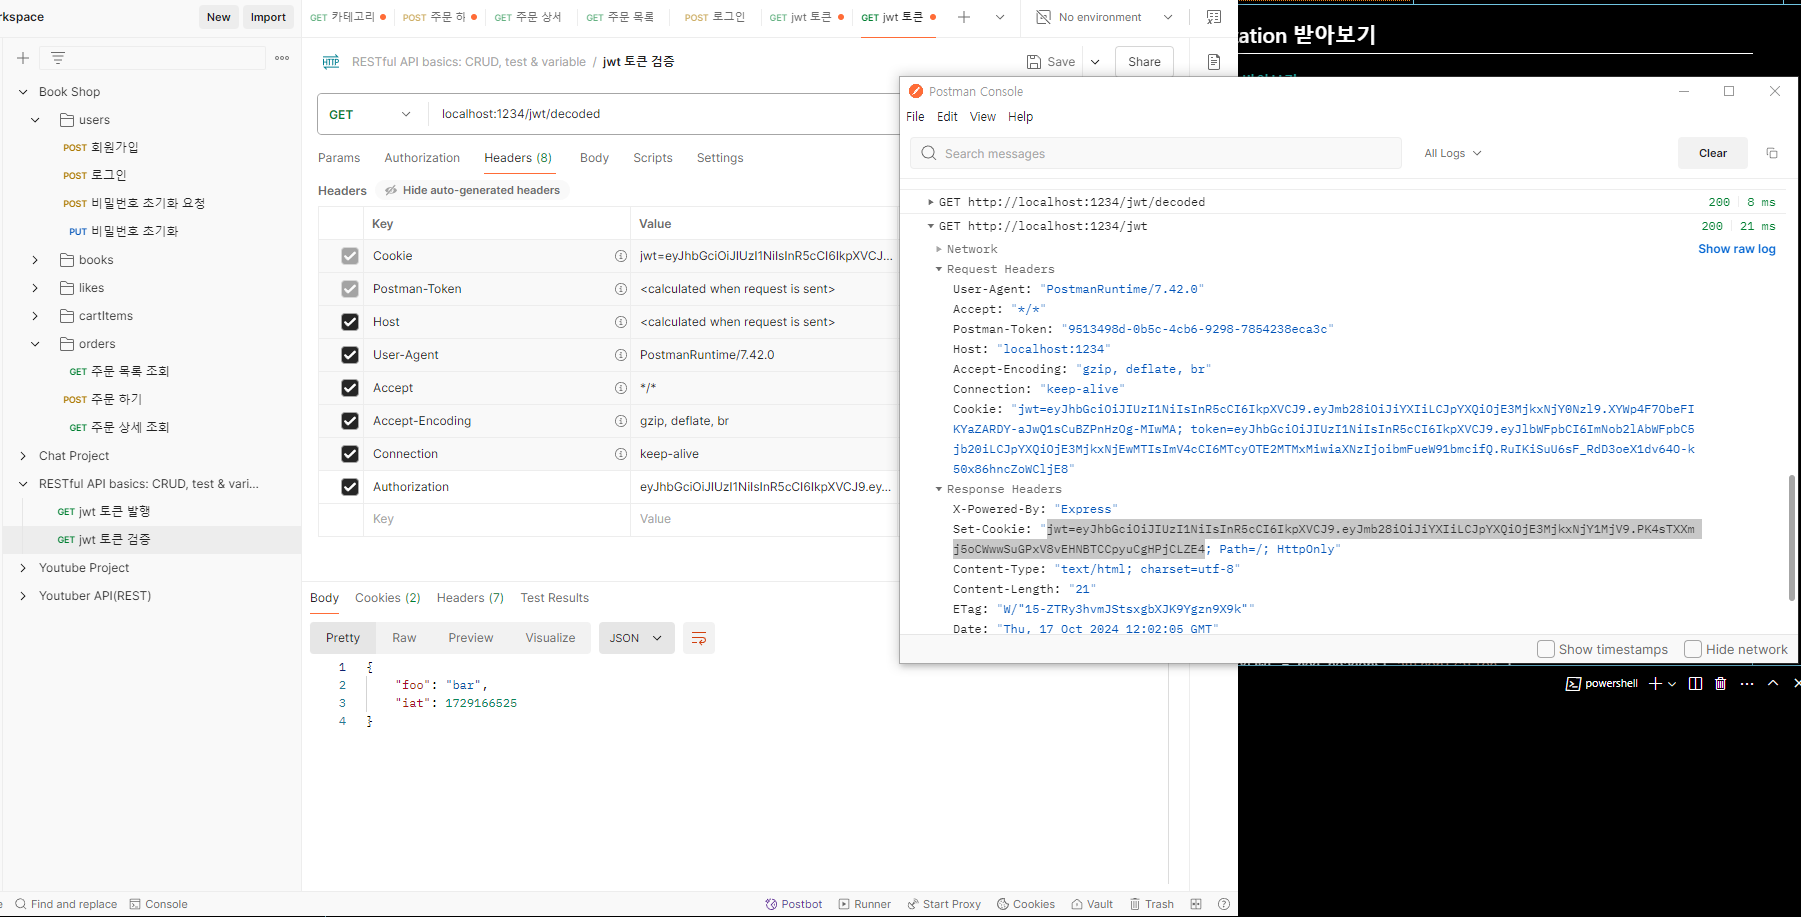The width and height of the screenshot is (1801, 917).
Task: Click the Save disk icon
Action: (x=1034, y=62)
